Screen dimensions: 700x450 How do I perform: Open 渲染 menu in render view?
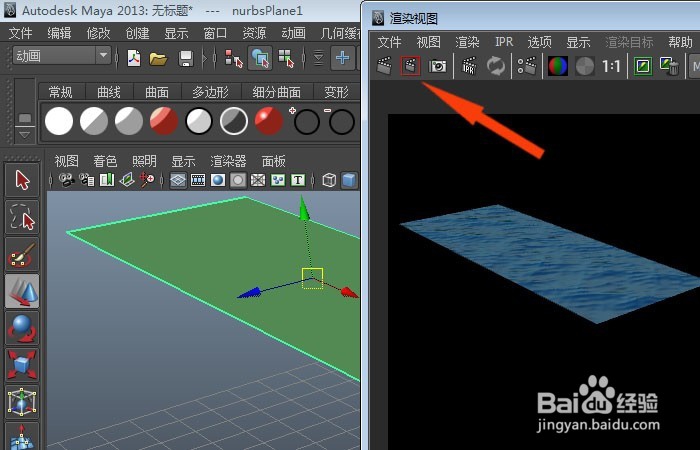click(x=467, y=42)
